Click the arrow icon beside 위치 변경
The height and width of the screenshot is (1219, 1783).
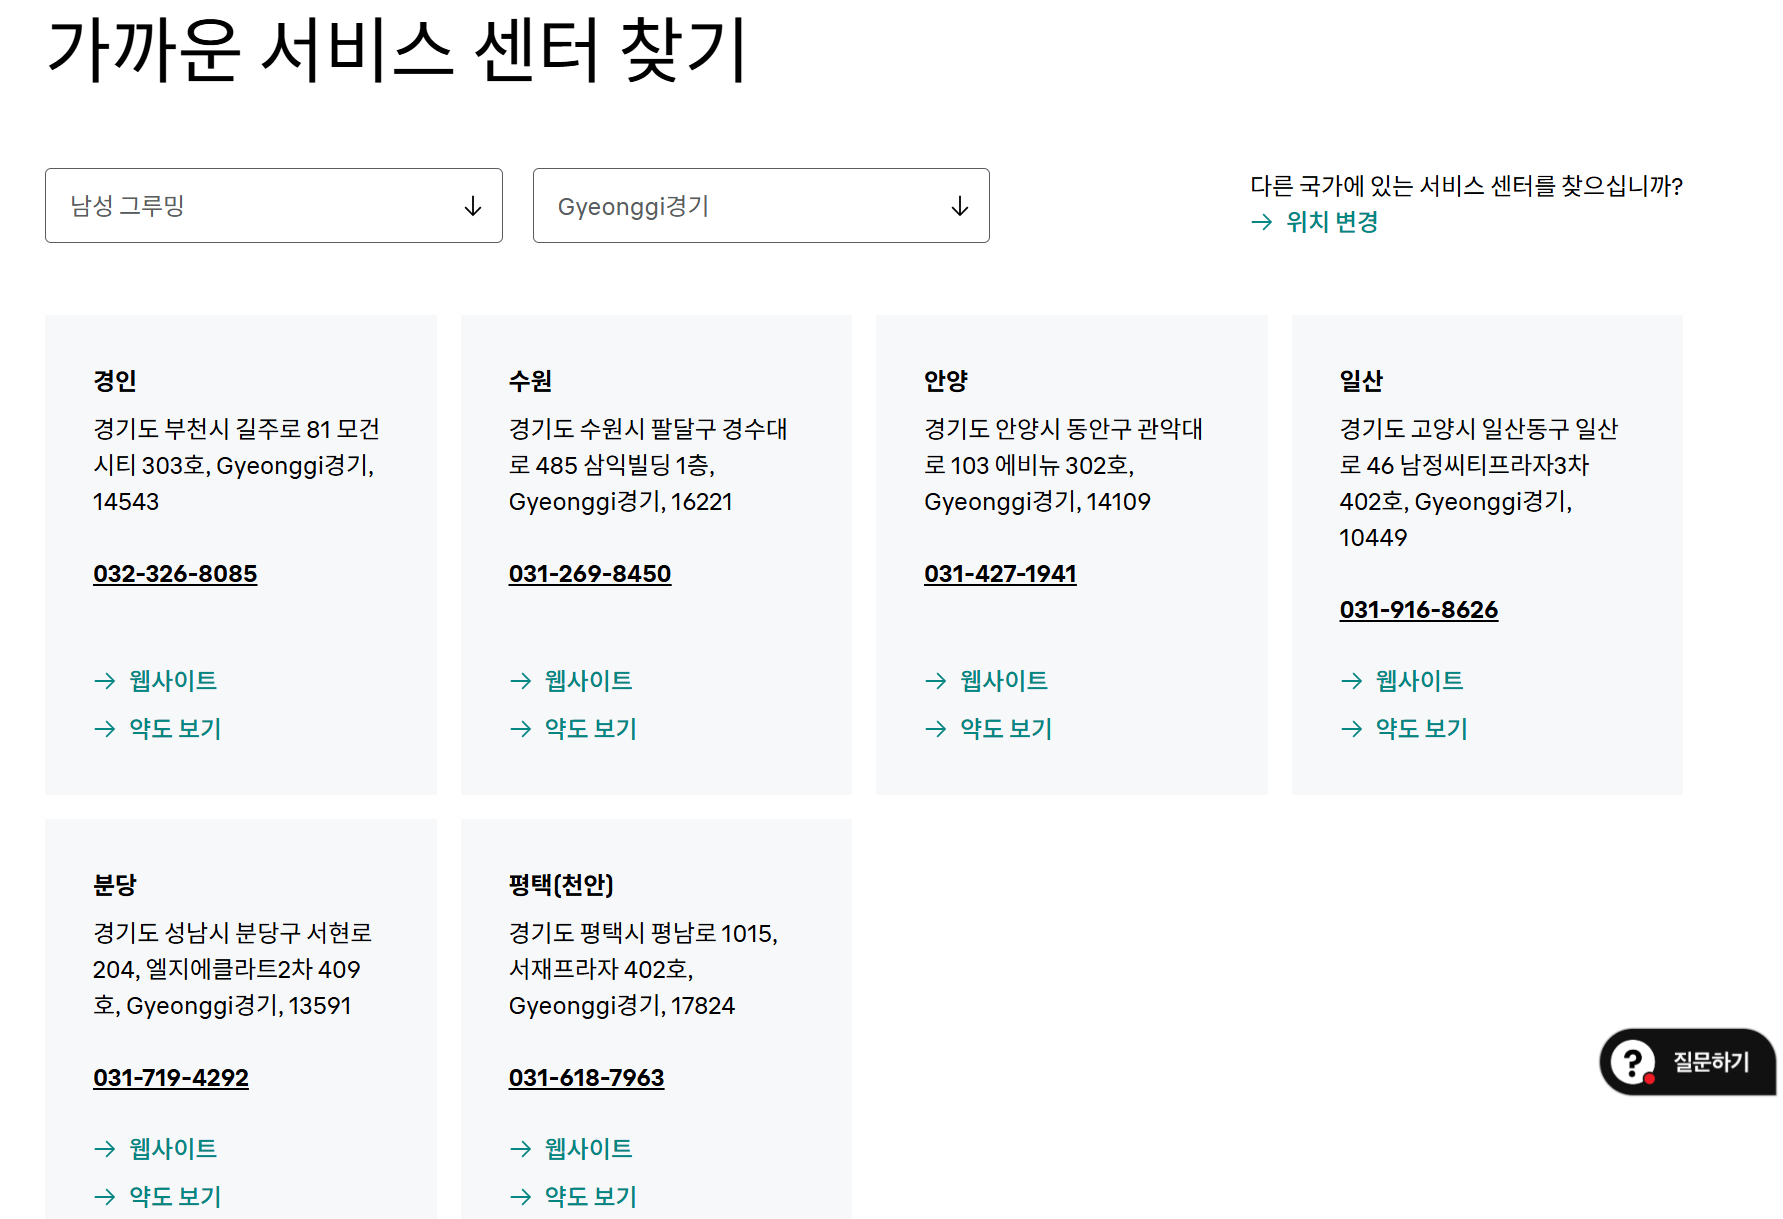1261,222
